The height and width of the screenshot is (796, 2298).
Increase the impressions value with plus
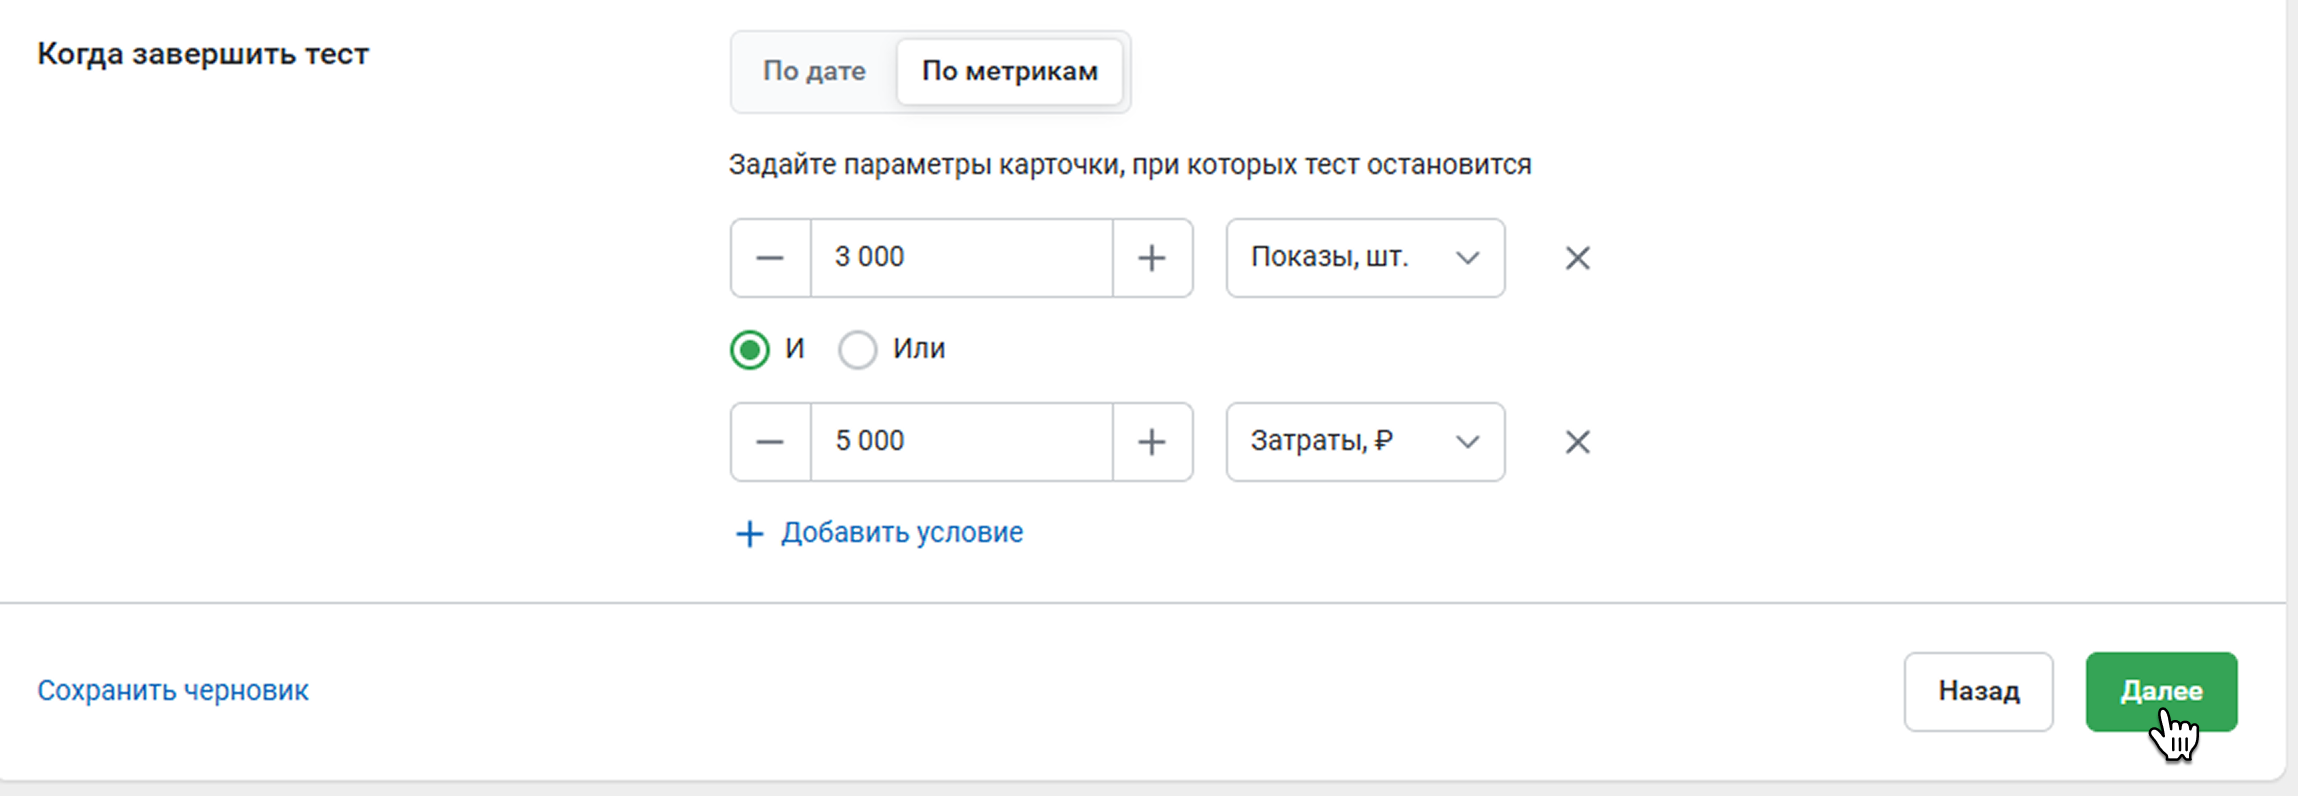point(1152,258)
